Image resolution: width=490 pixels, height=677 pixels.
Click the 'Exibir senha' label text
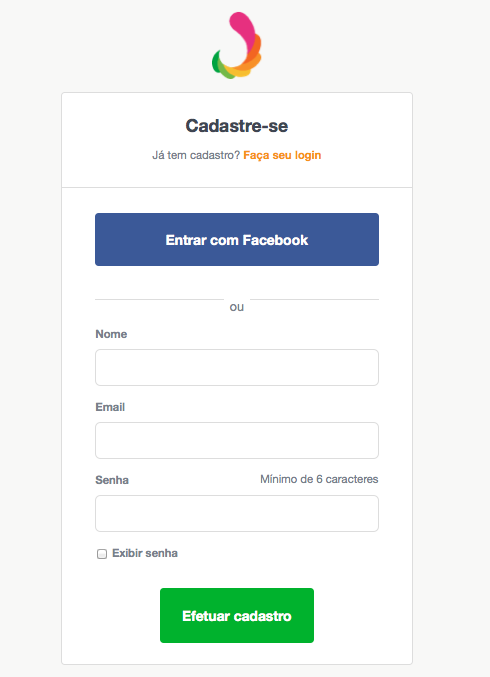tap(145, 553)
